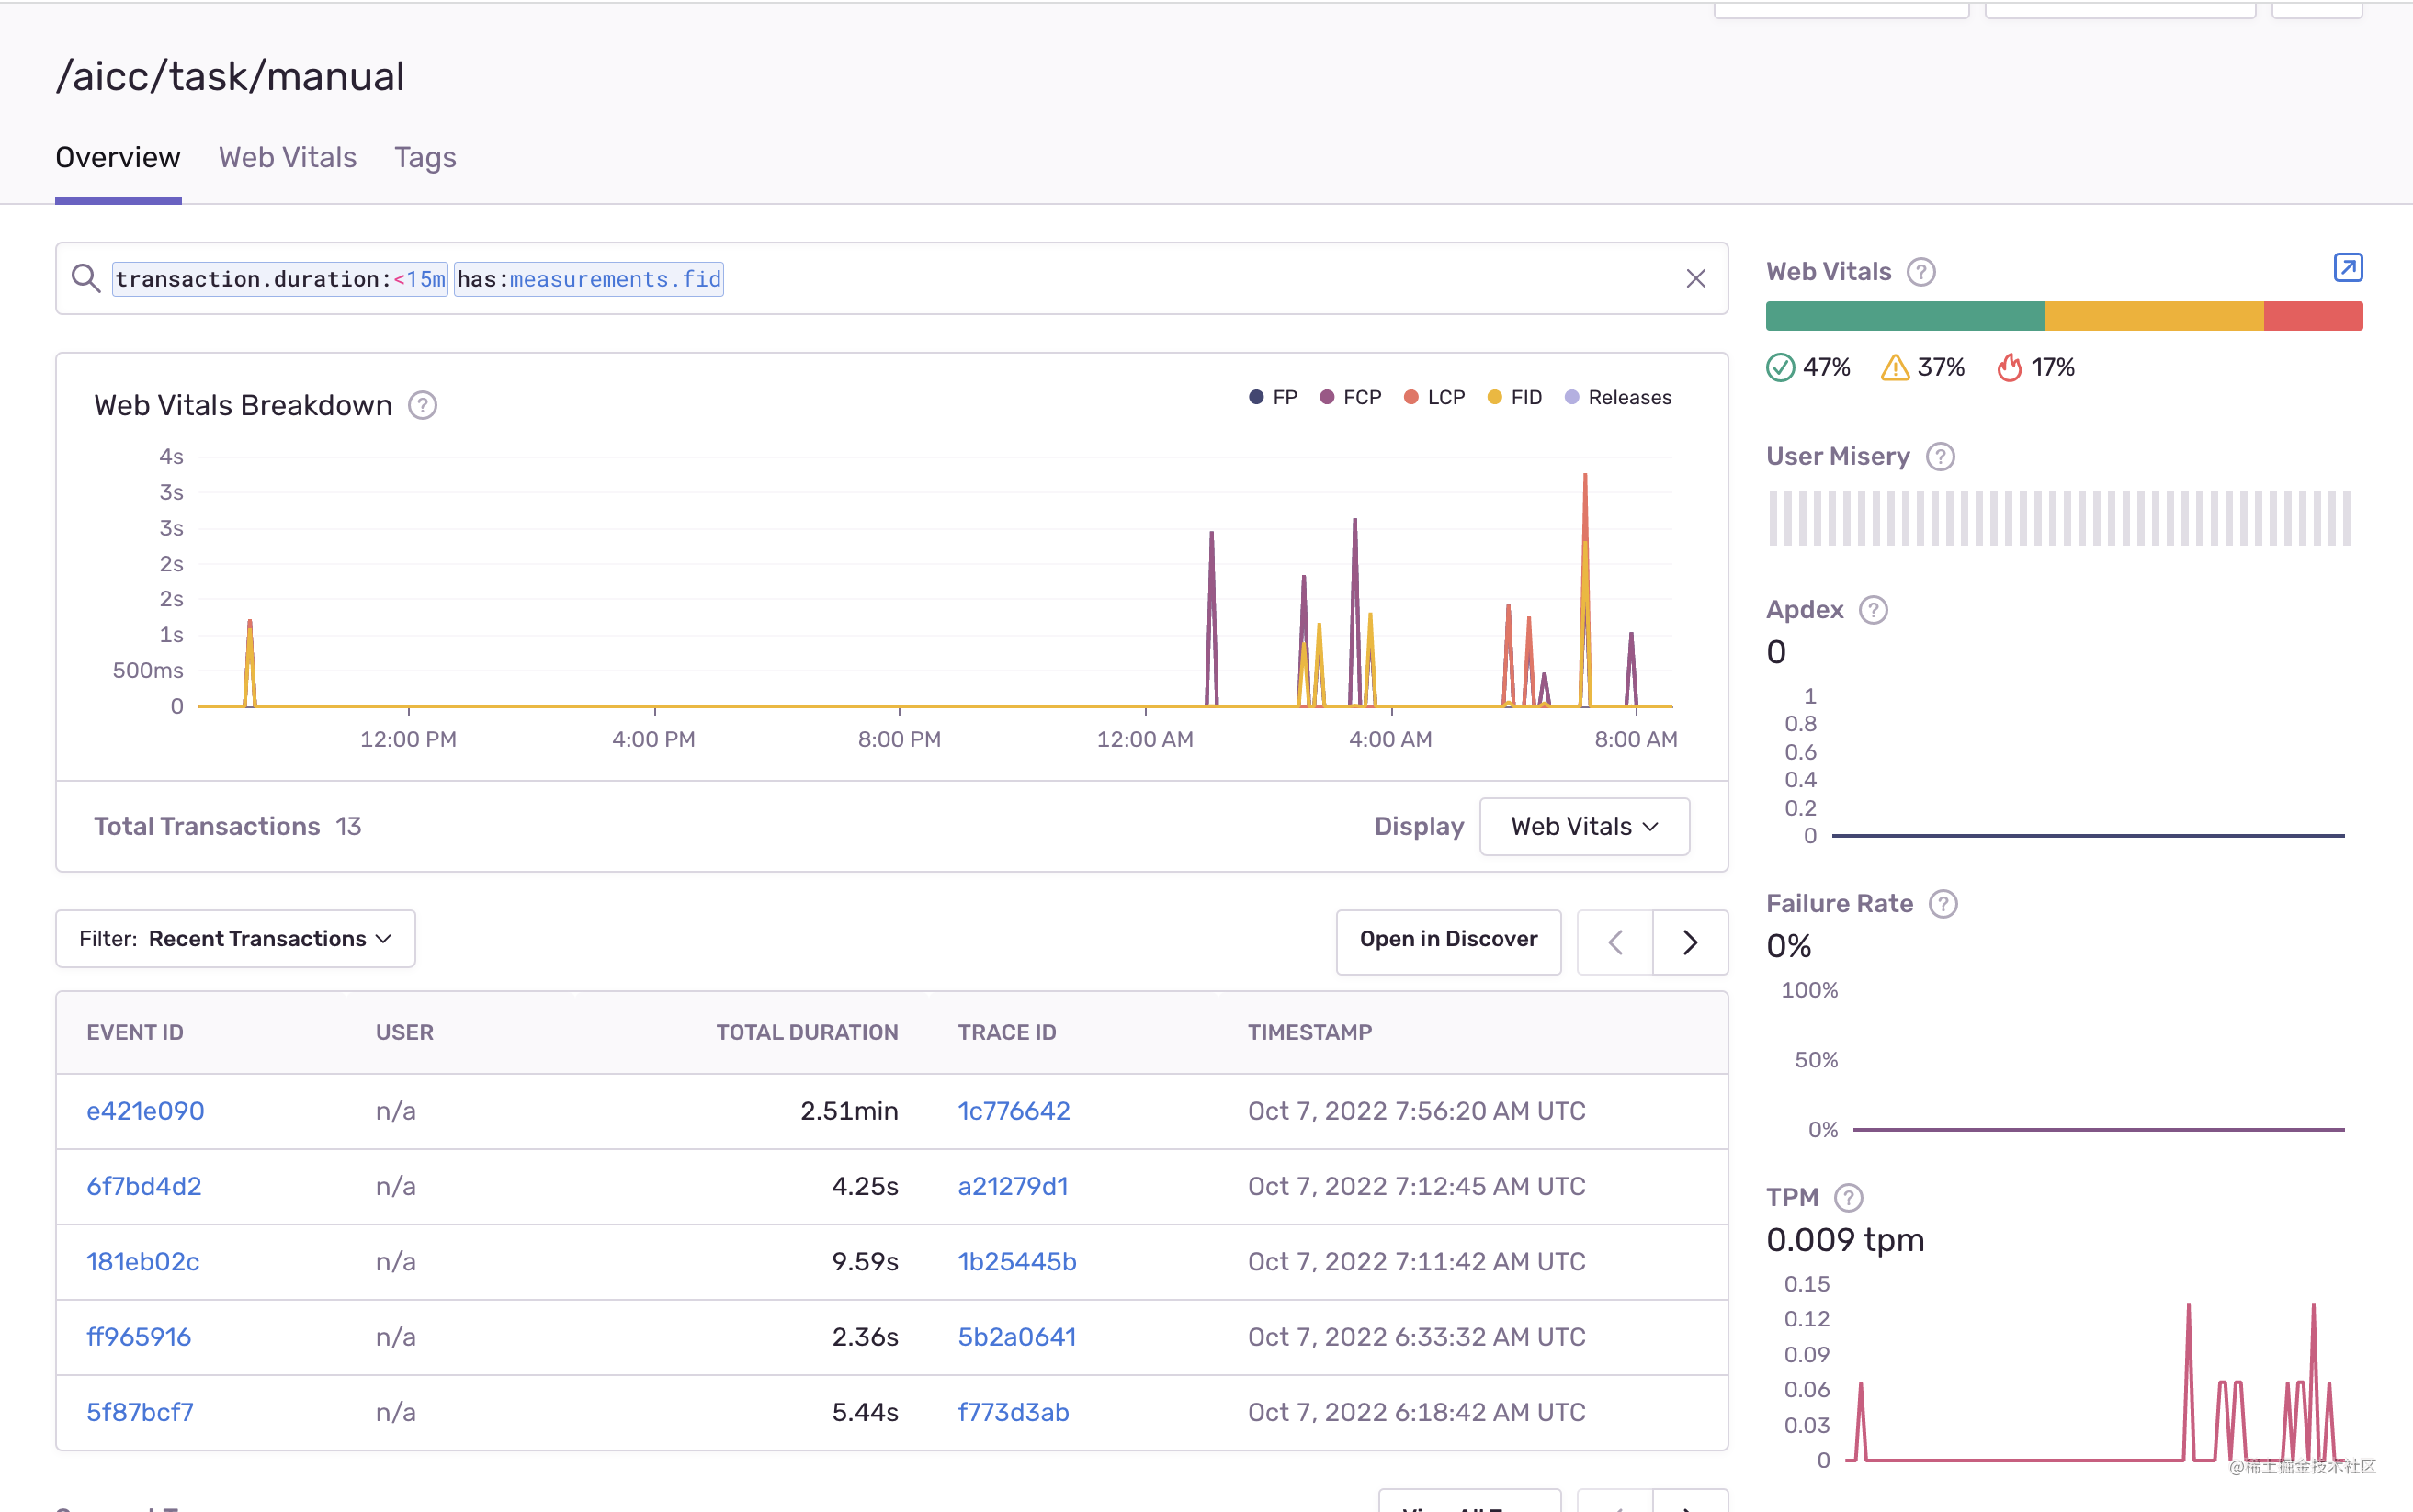Click the Failure Rate help icon
The height and width of the screenshot is (1512, 2413).
(x=1942, y=904)
